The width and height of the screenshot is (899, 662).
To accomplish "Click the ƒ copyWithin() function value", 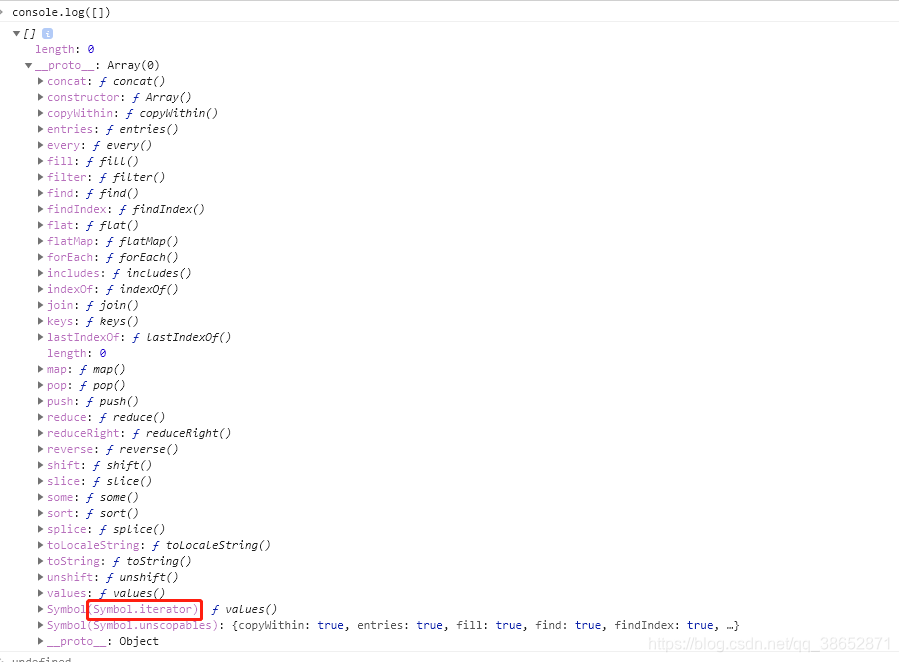I will (171, 113).
